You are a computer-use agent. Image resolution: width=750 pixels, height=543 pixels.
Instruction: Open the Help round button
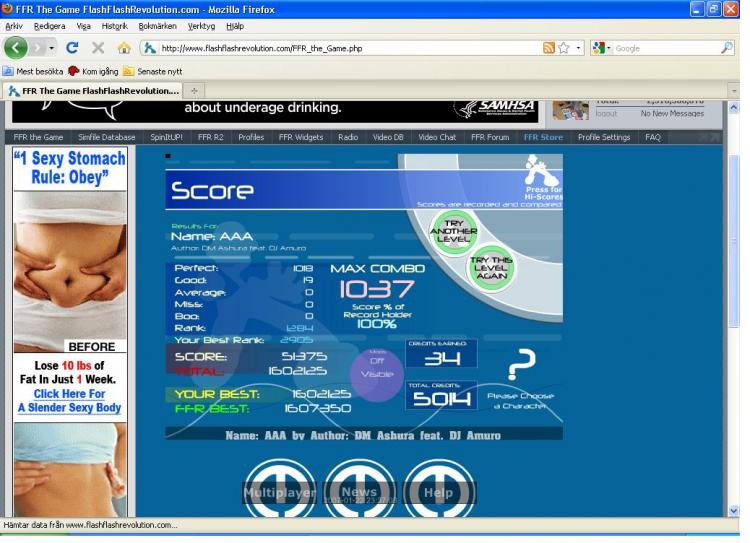(x=438, y=492)
